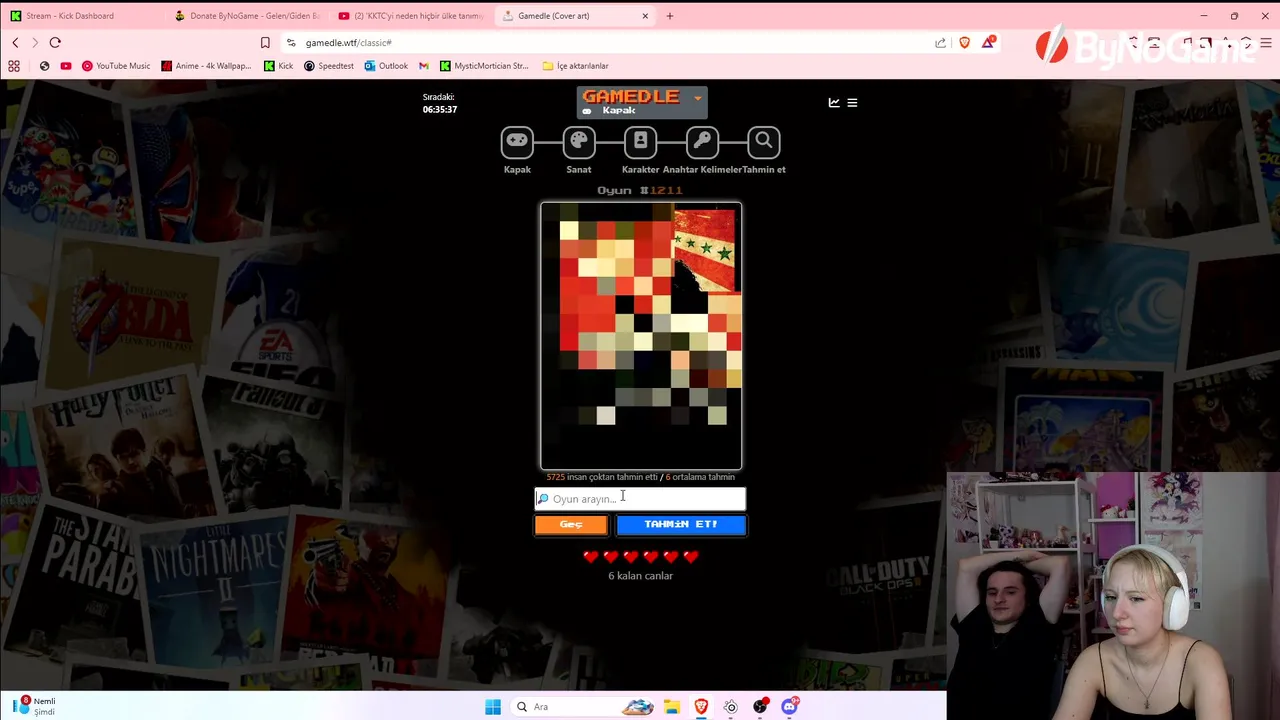Open the YouTube Music bookmark
The image size is (1280, 720).
[116, 66]
